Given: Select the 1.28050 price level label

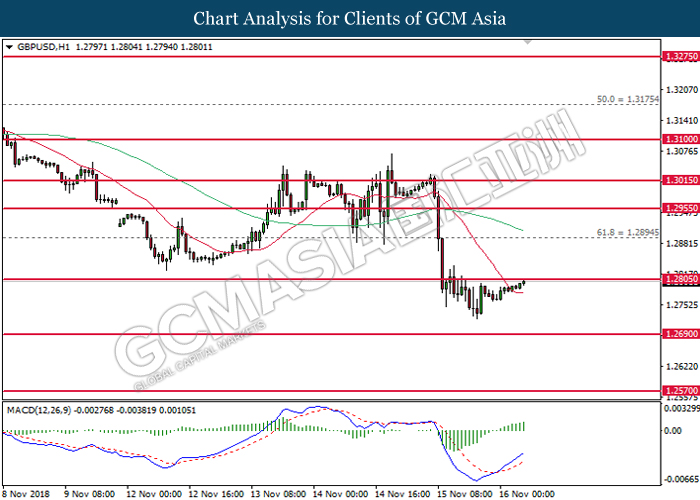Looking at the screenshot, I should tap(681, 279).
